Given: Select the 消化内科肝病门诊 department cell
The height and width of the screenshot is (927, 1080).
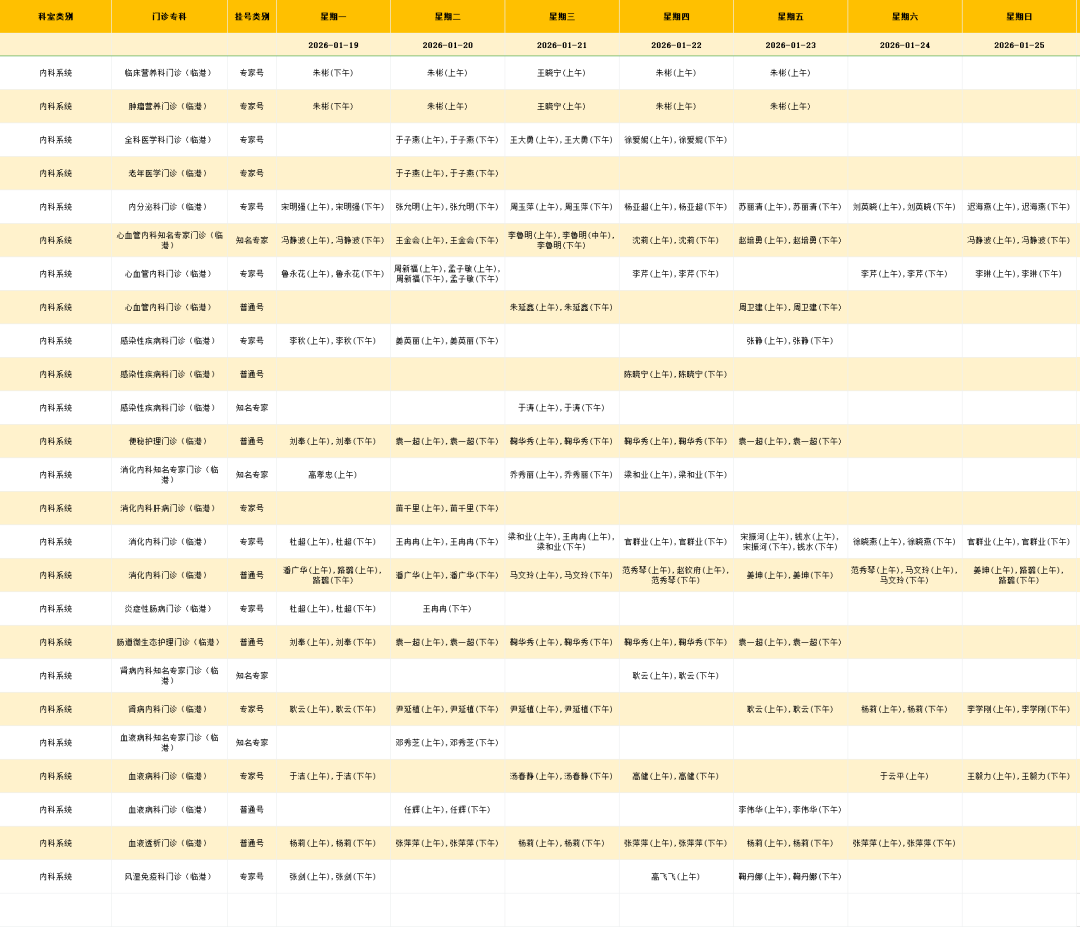Looking at the screenshot, I should [x=168, y=508].
